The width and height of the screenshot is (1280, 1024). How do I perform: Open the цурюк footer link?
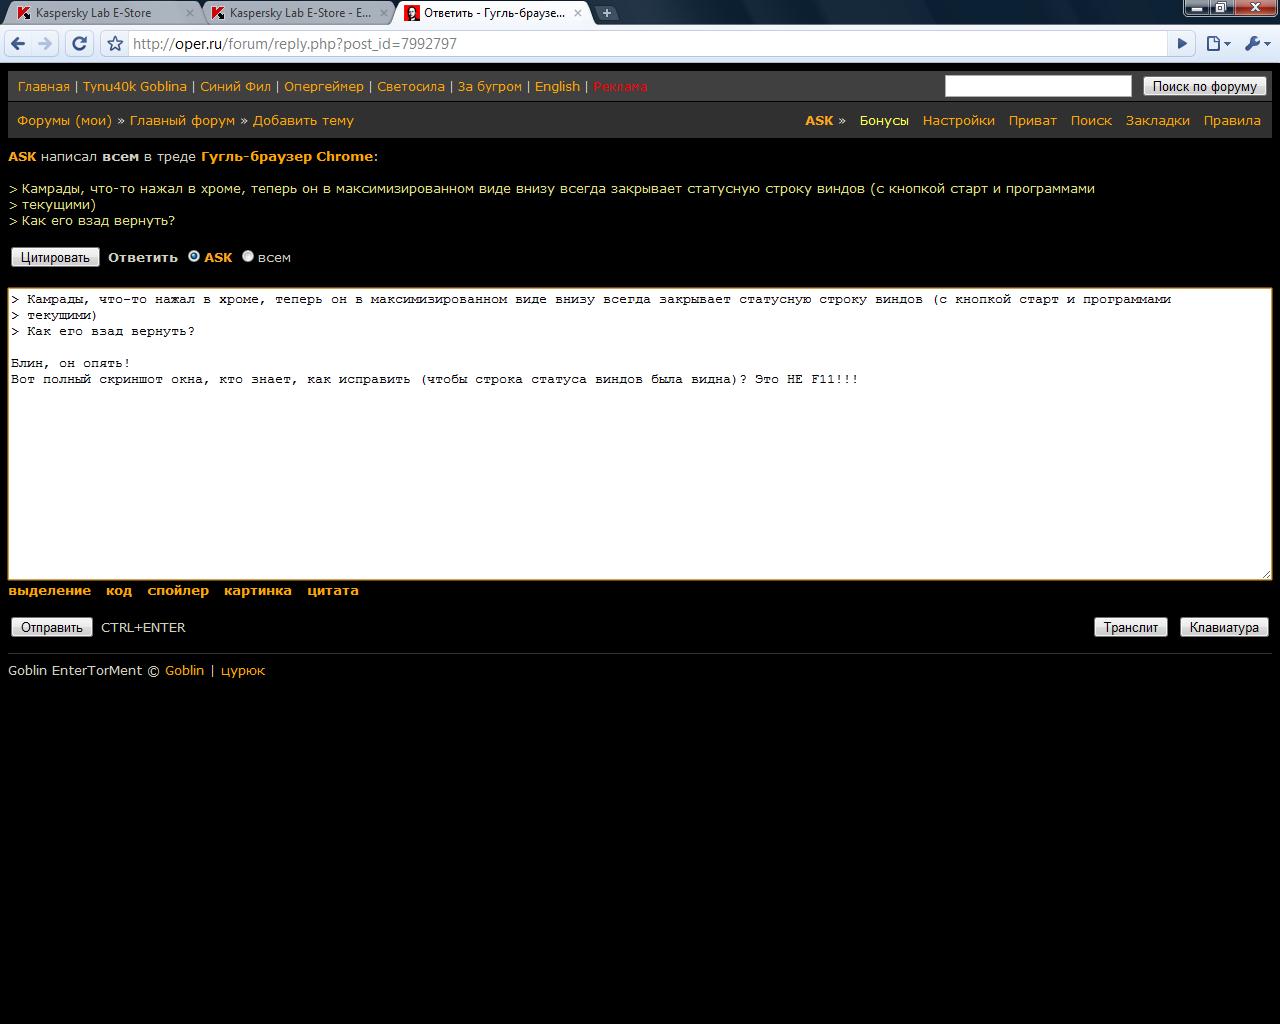243,670
